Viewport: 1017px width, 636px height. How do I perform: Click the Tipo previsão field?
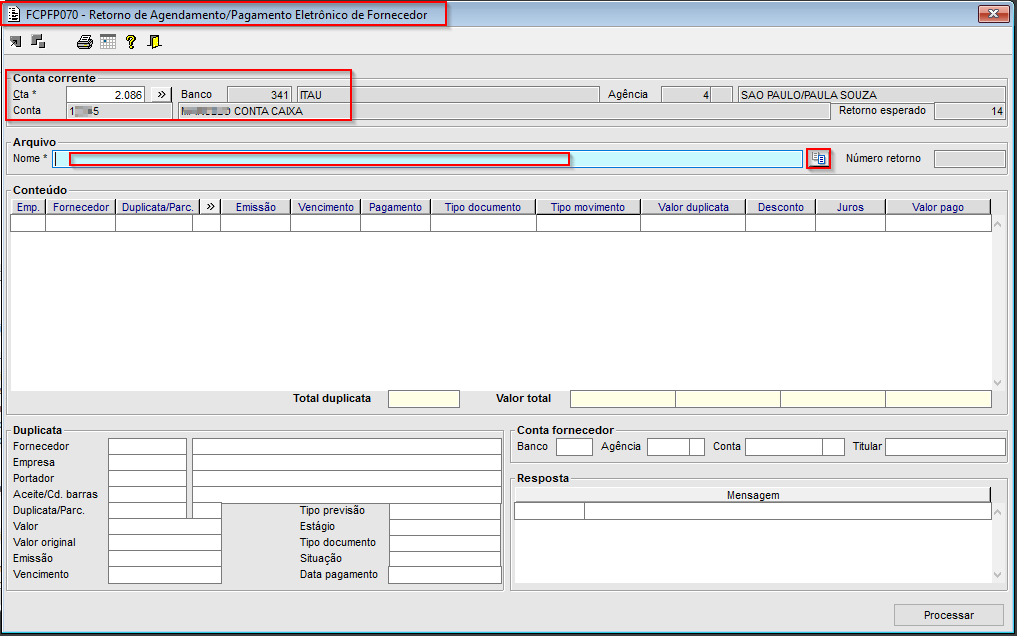(x=445, y=510)
